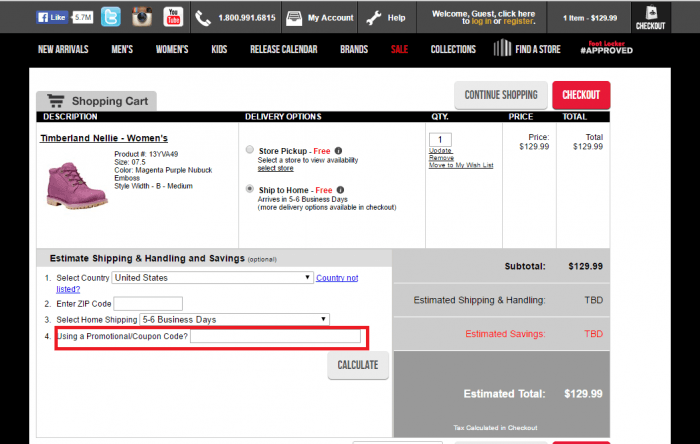
Task: Click the Continue Shopping button
Action: click(501, 95)
